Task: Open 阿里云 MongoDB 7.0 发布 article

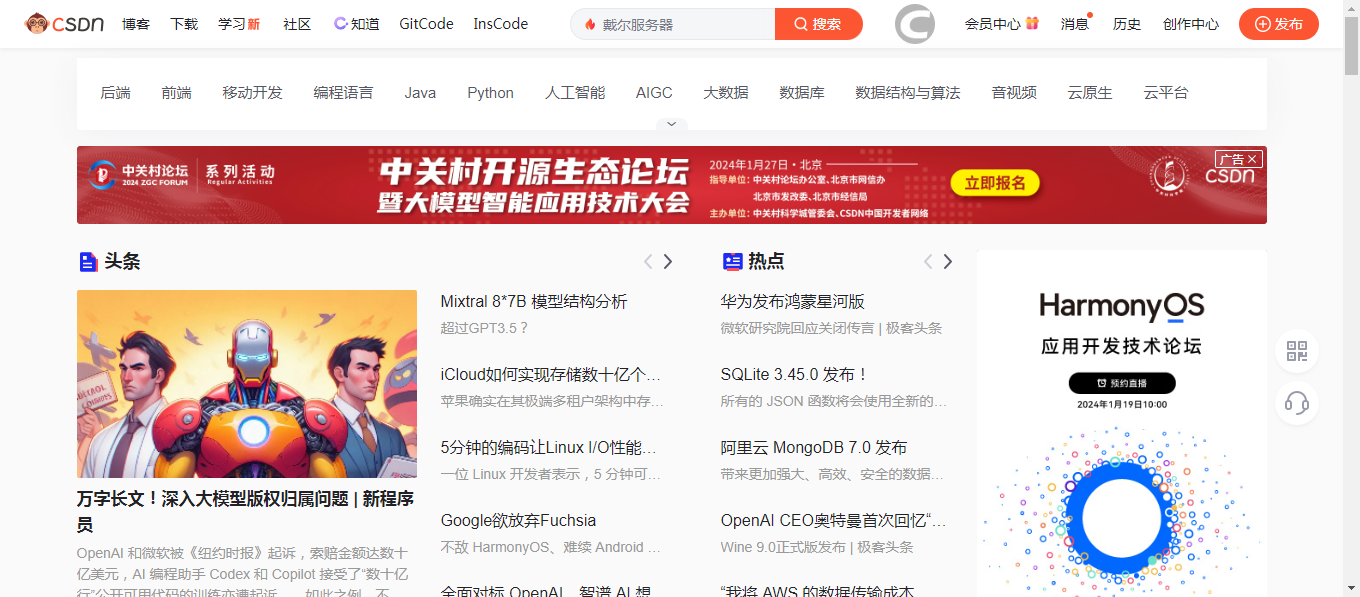Action: click(x=814, y=448)
